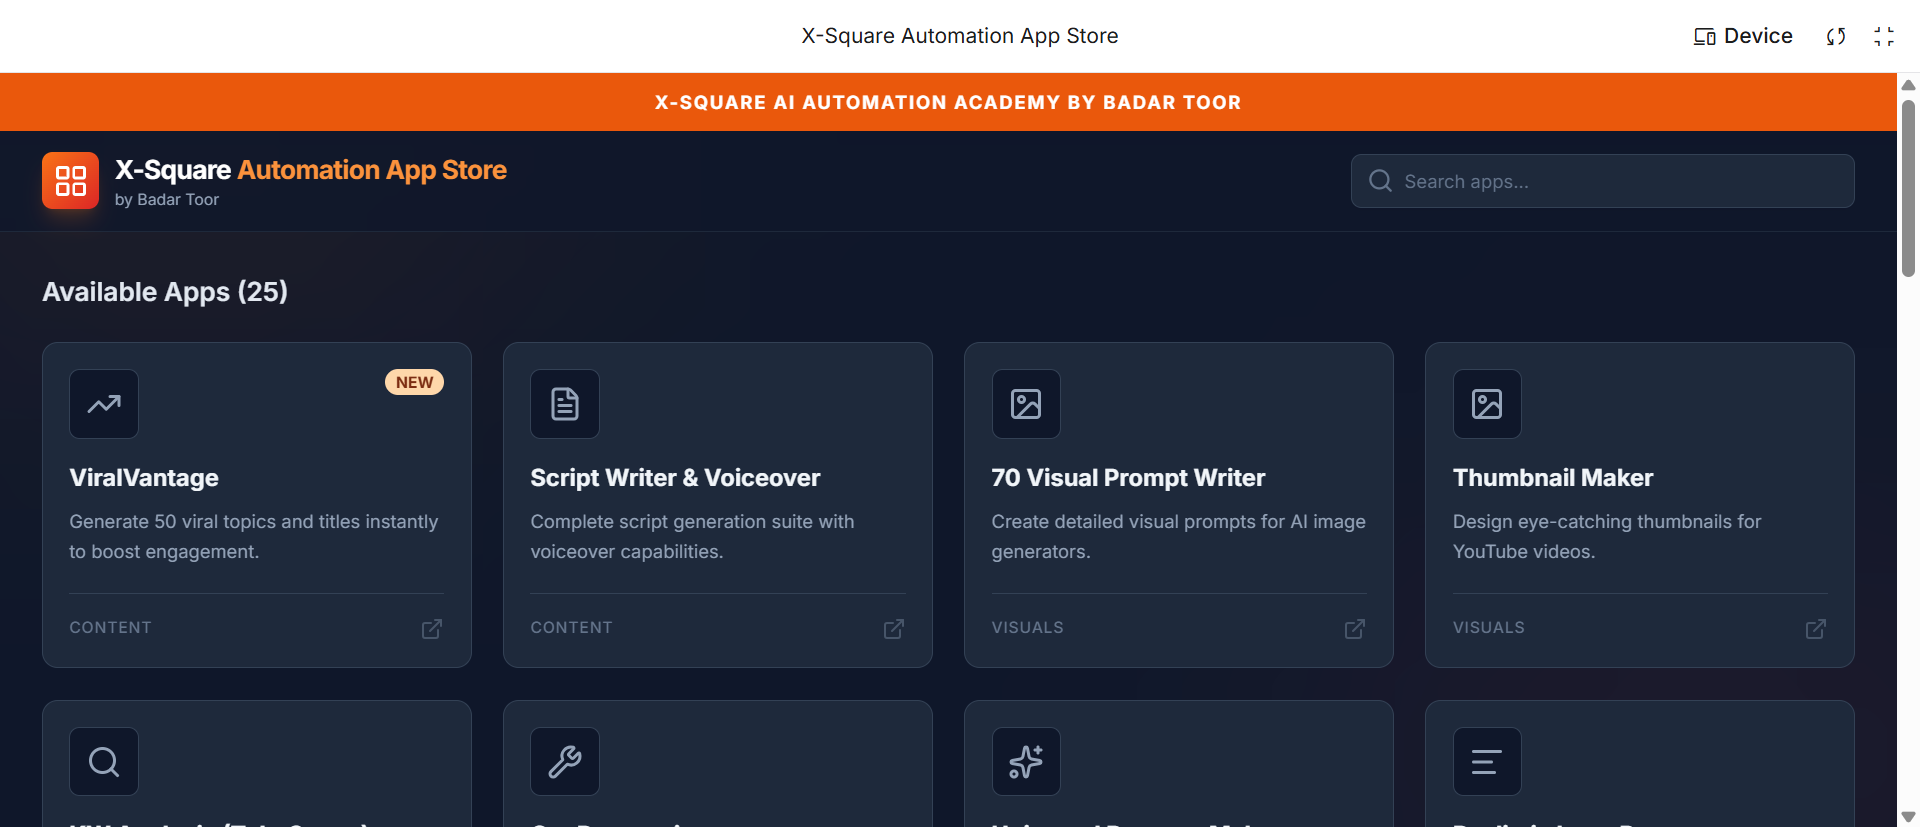The width and height of the screenshot is (1920, 827).
Task: Click the search magnifier icon in search box
Action: (1380, 181)
